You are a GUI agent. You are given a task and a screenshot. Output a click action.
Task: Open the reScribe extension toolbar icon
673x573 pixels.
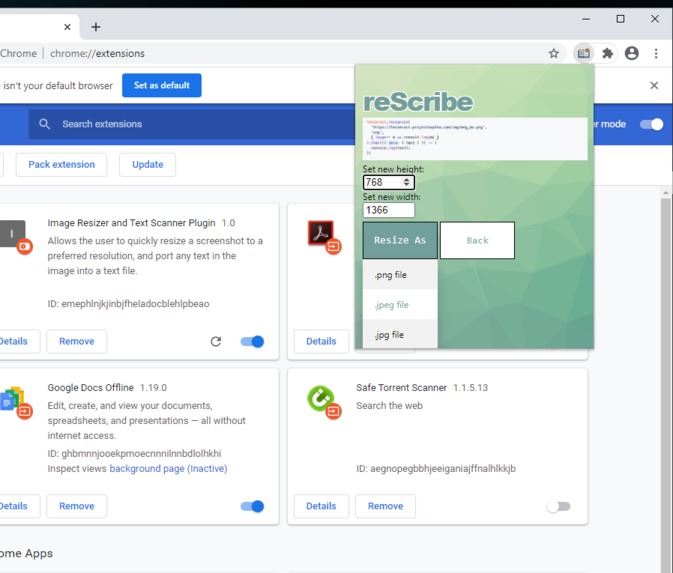(x=583, y=53)
